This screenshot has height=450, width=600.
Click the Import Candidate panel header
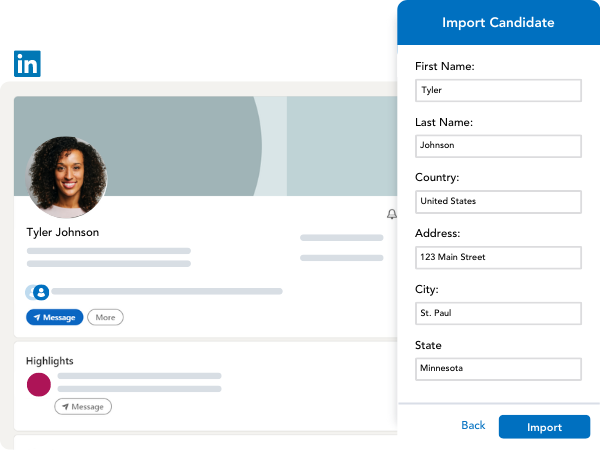[x=498, y=23]
